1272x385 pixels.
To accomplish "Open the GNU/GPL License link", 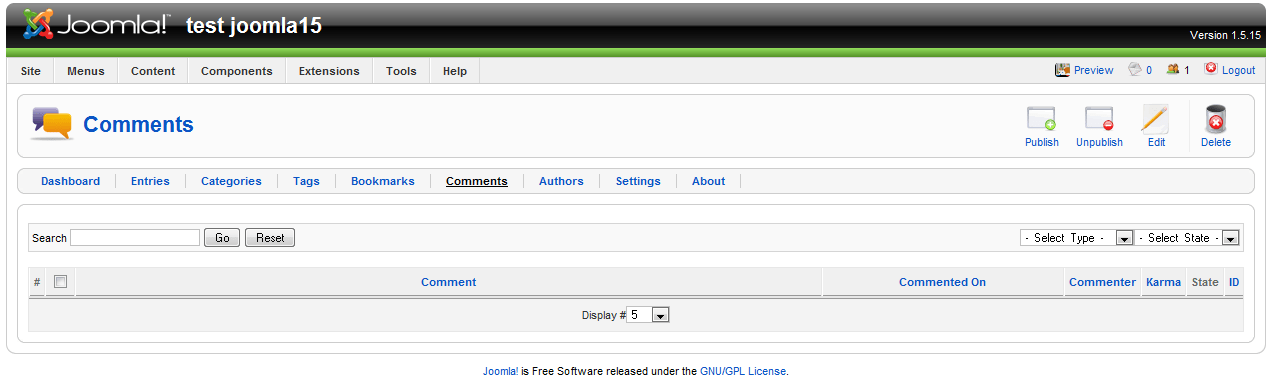I will tap(743, 371).
